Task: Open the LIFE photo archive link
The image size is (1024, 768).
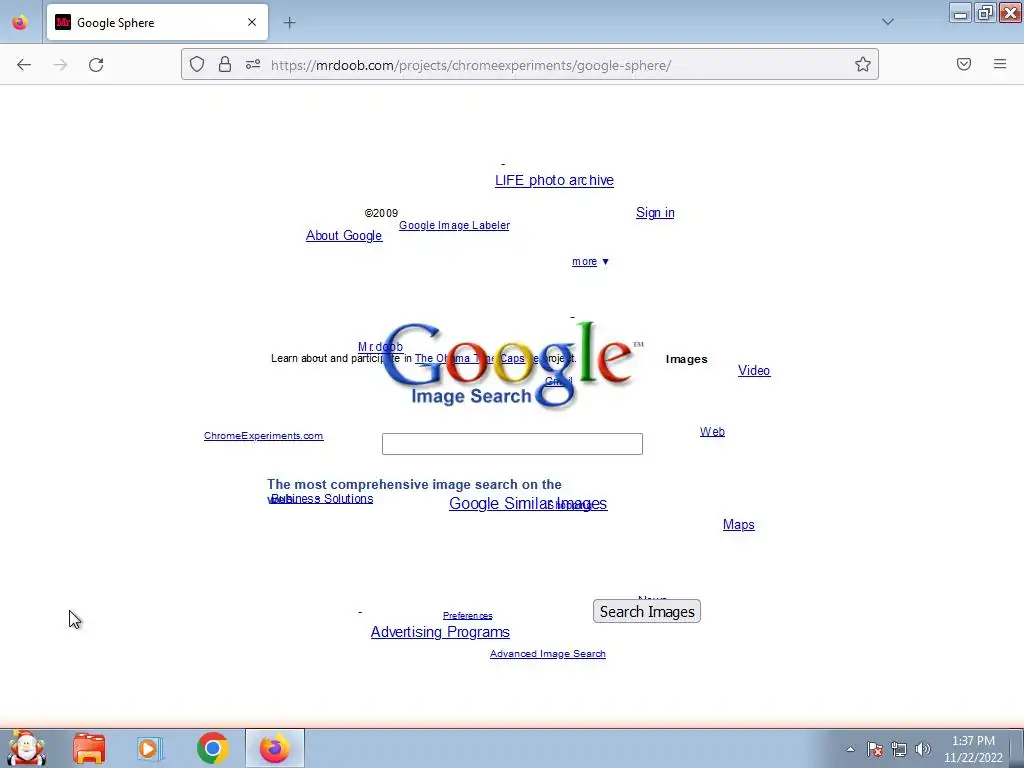Action: click(x=554, y=180)
